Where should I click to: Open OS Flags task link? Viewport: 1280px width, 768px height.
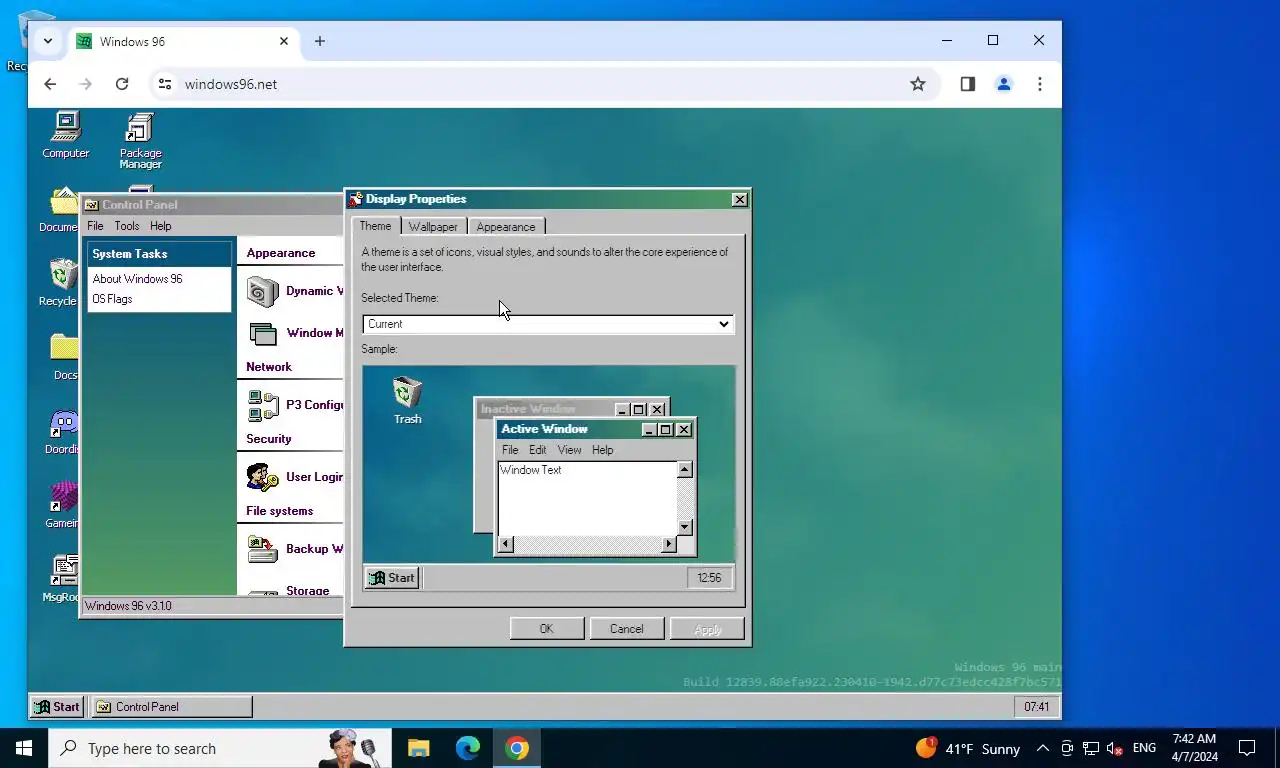coord(112,299)
